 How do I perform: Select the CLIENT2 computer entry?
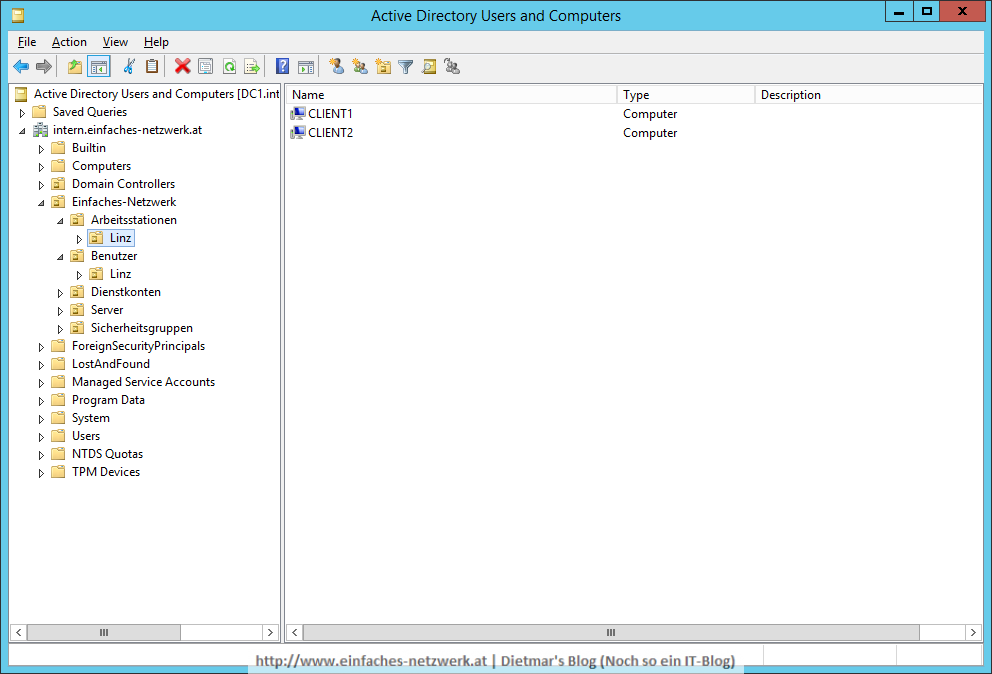[330, 133]
